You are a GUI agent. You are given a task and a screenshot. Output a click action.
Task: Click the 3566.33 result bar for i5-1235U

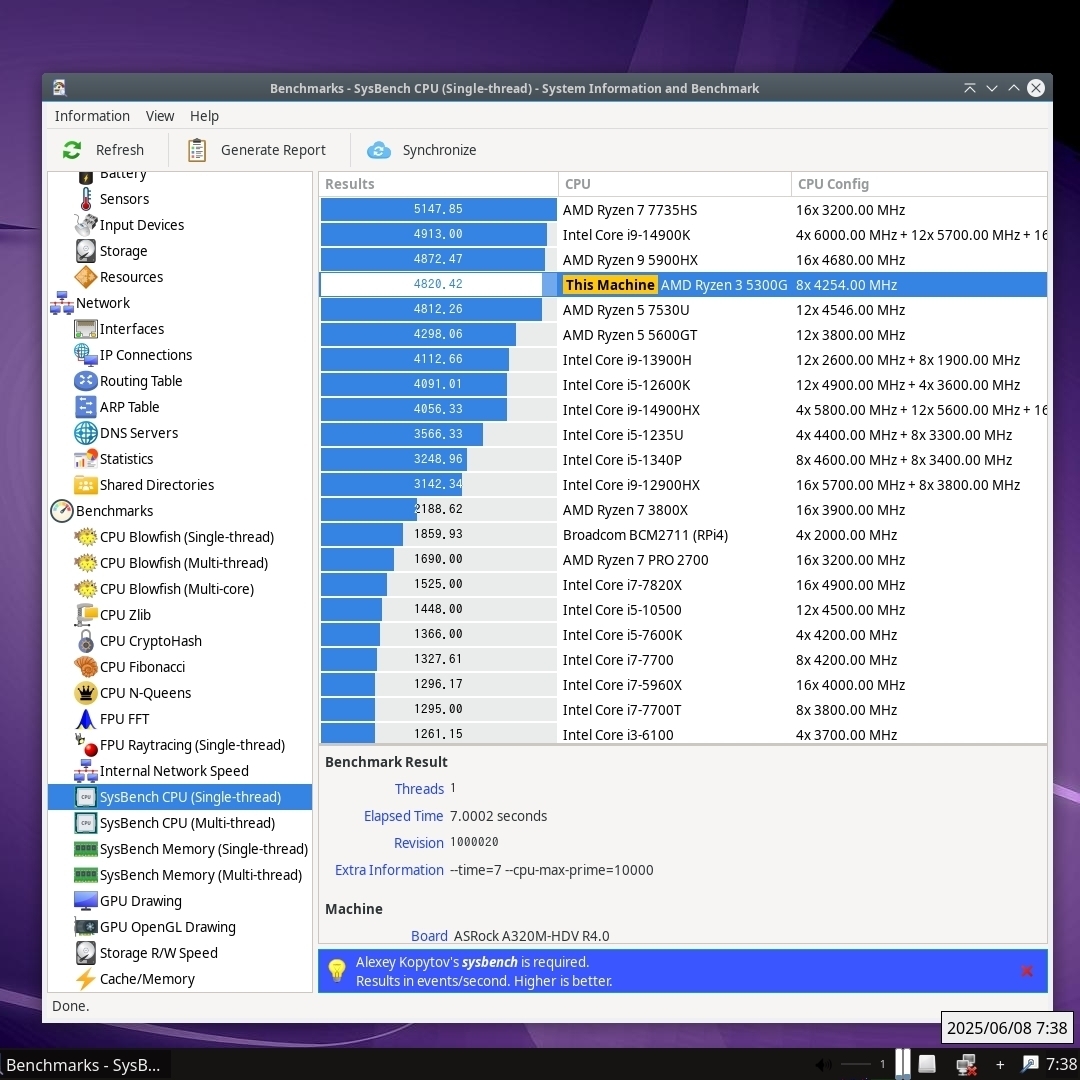(438, 435)
